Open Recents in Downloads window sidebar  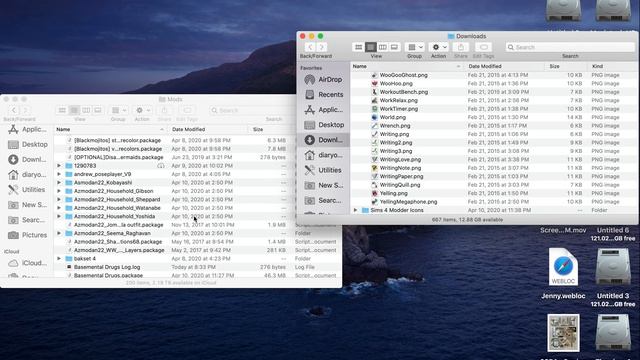pos(323,95)
